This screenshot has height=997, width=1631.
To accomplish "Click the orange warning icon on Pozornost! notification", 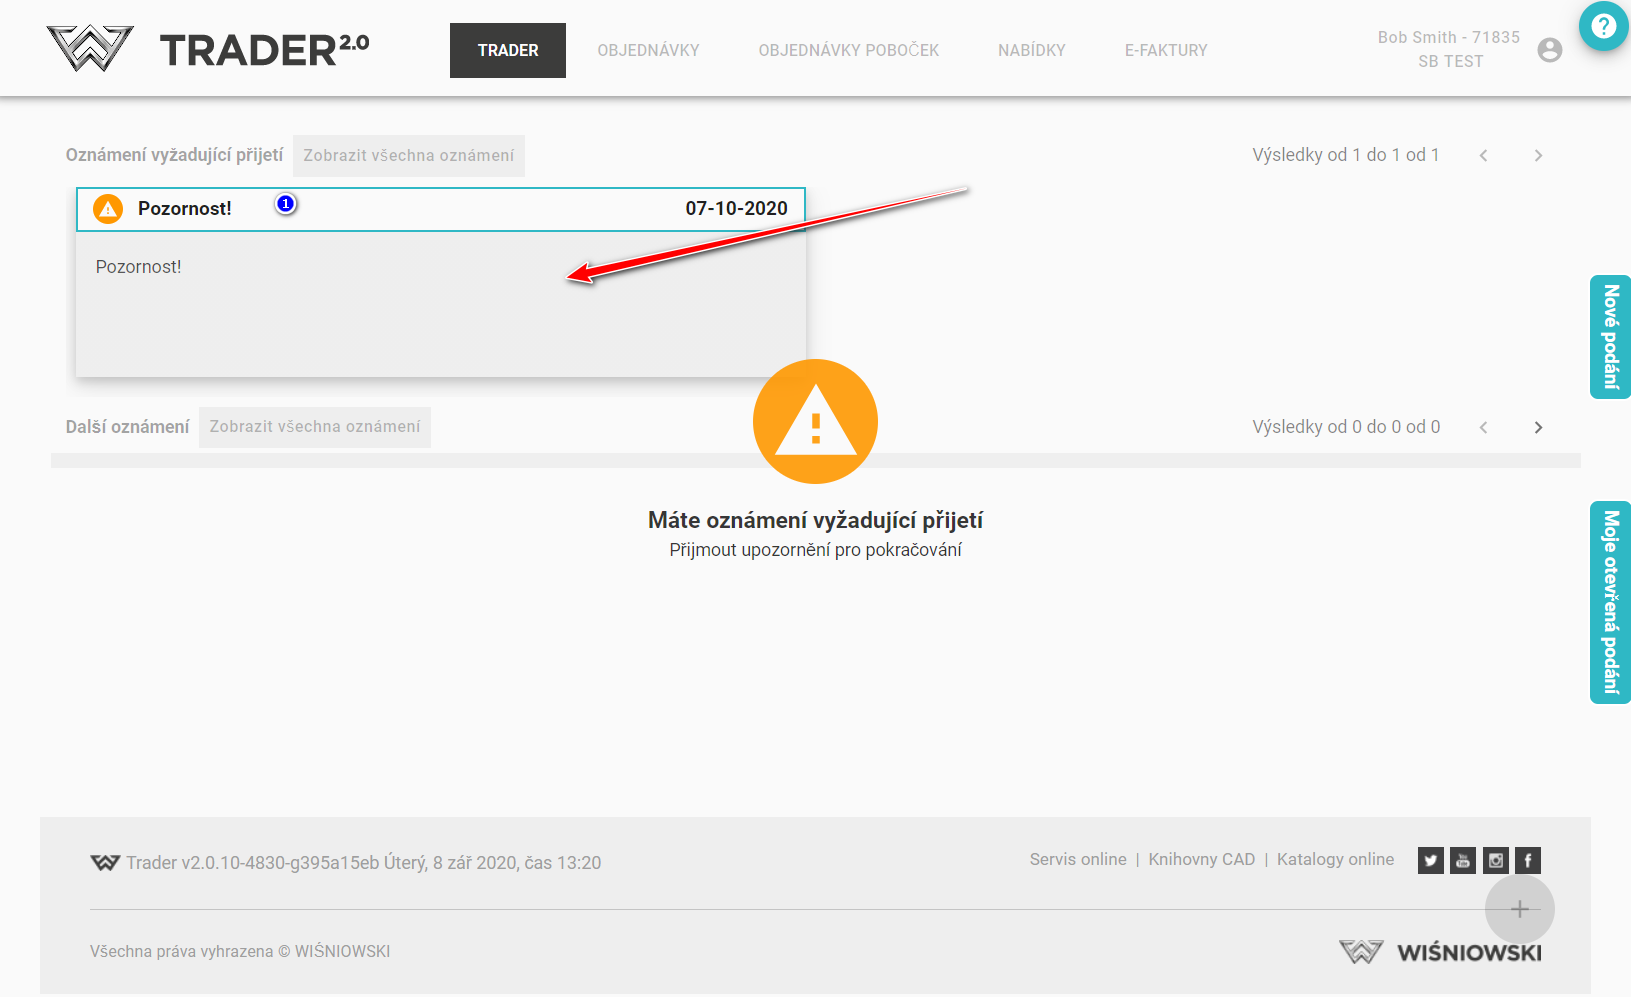I will coord(108,209).
